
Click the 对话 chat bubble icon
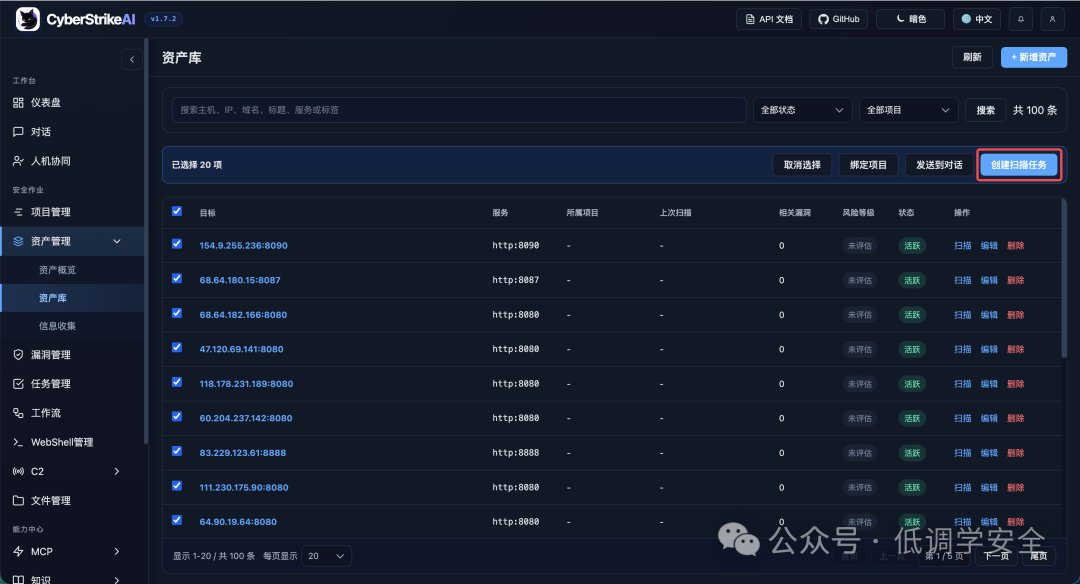click(19, 132)
